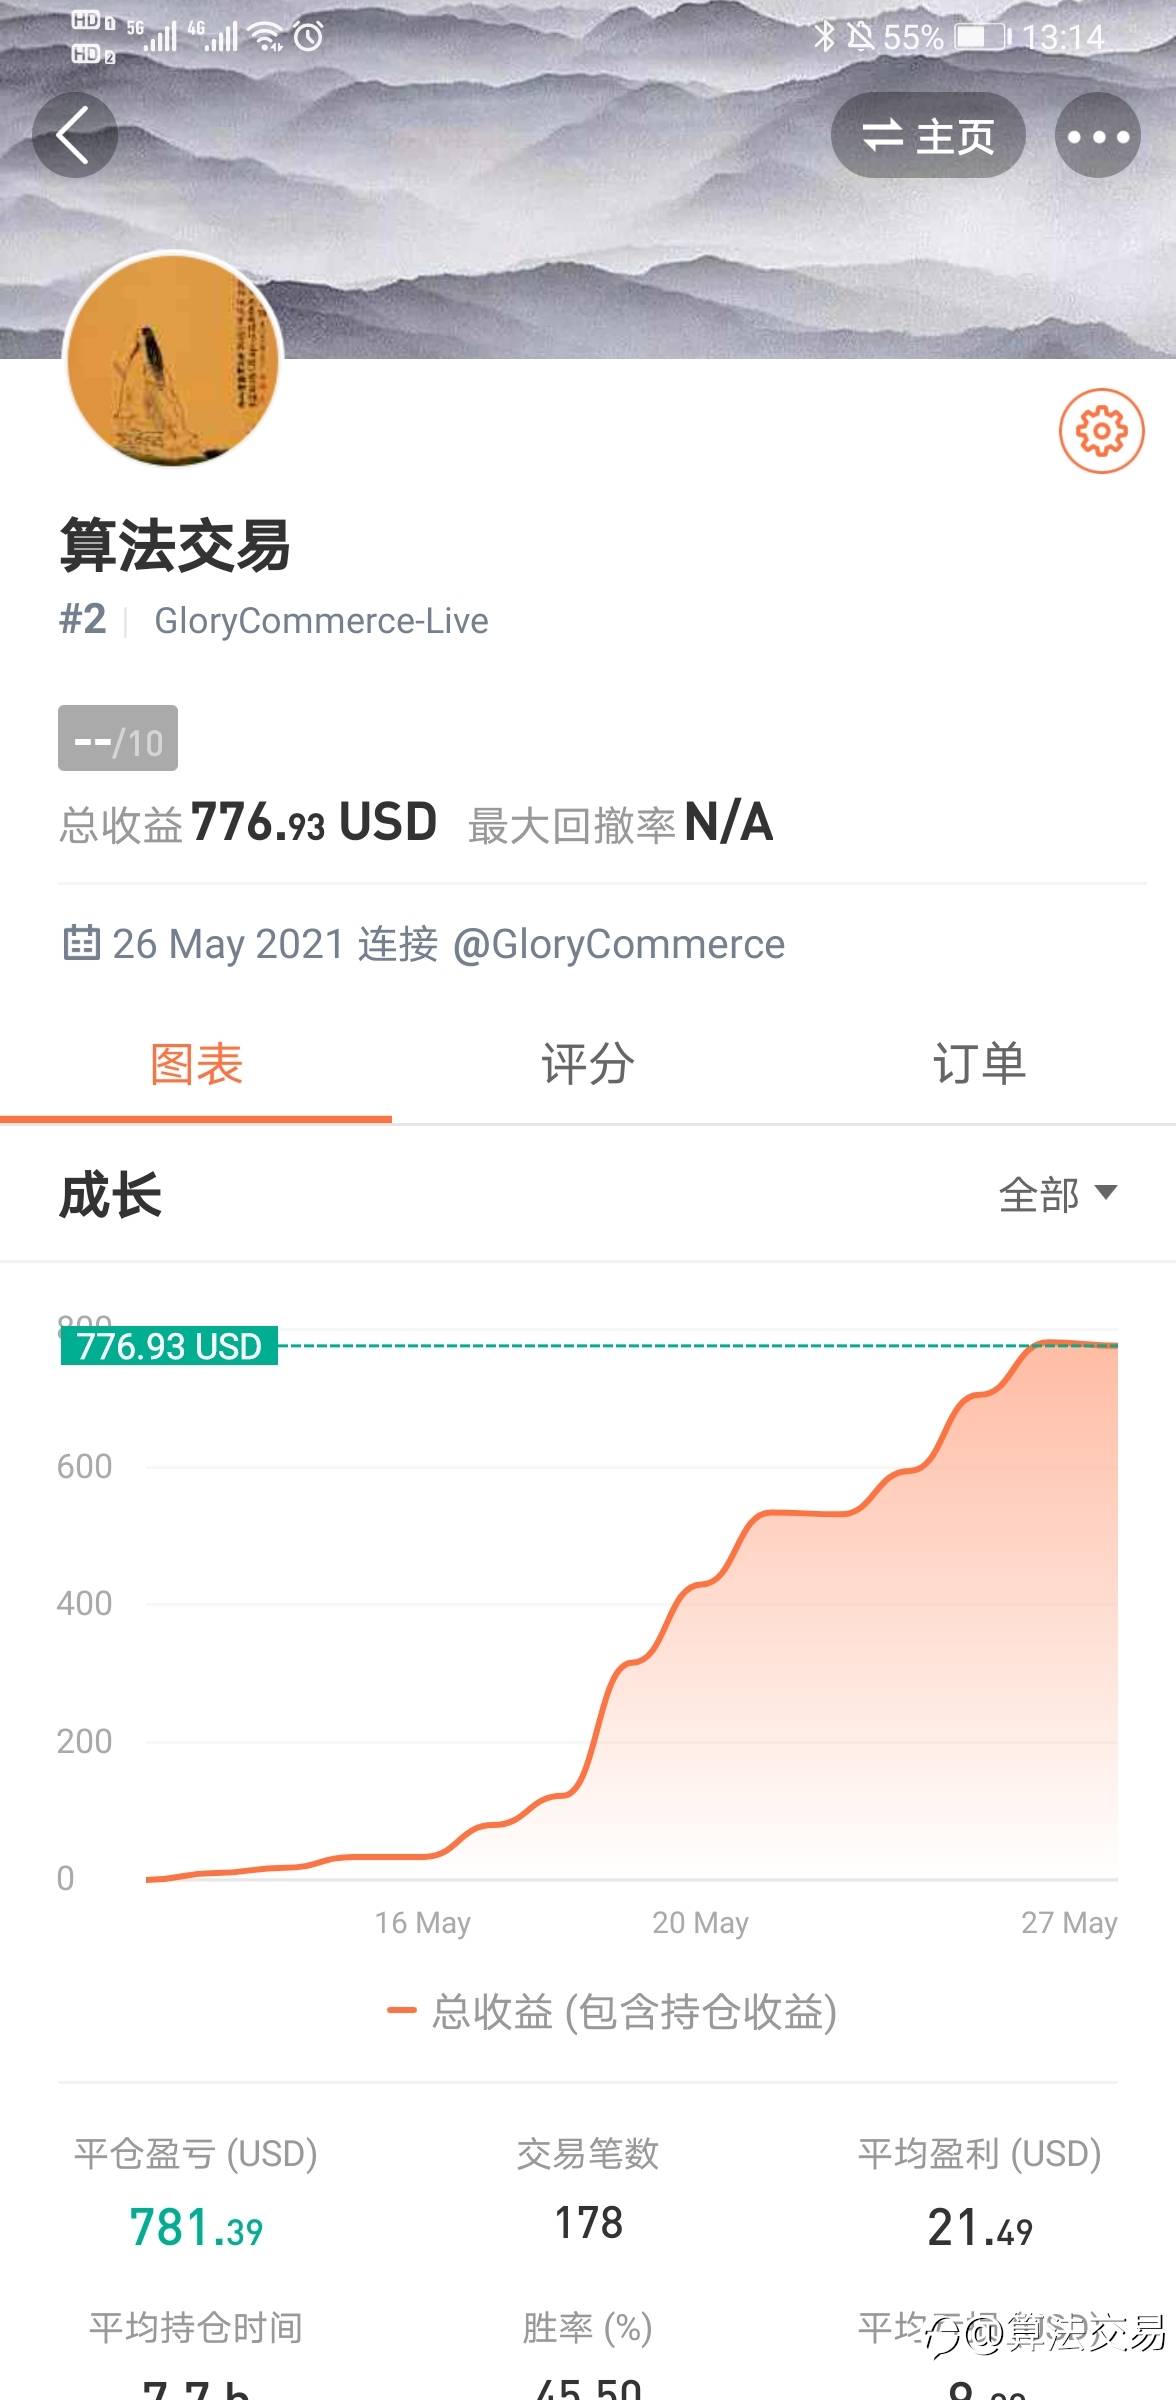Tap the muted notification bell icon
This screenshot has width=1176, height=2400.
click(x=860, y=37)
